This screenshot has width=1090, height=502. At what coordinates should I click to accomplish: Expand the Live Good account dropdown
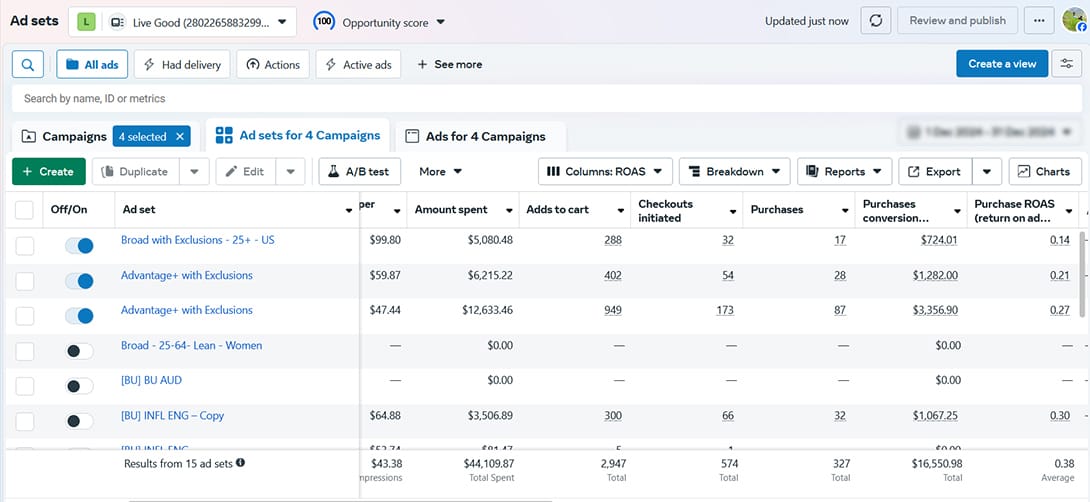(182, 21)
